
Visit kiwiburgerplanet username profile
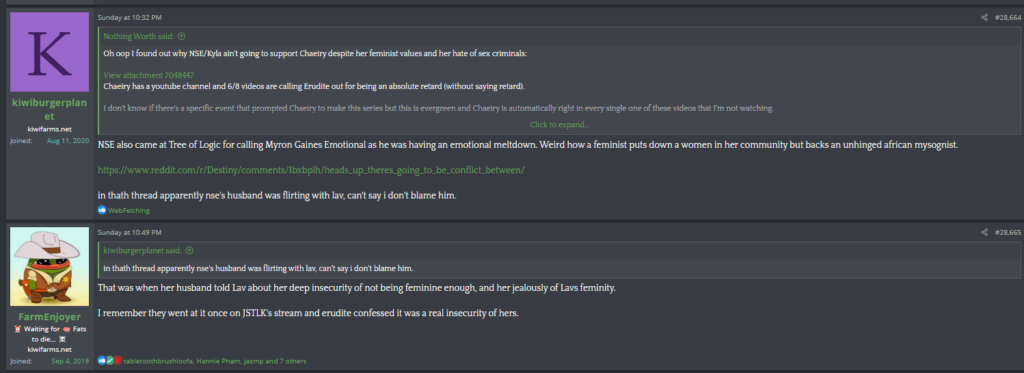click(x=50, y=108)
